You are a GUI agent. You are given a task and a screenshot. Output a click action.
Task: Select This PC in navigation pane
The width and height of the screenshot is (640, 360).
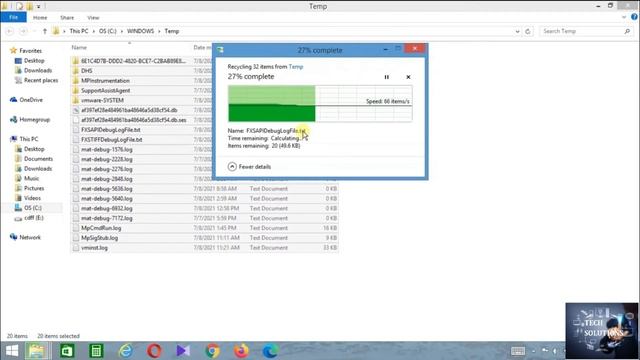coord(29,139)
